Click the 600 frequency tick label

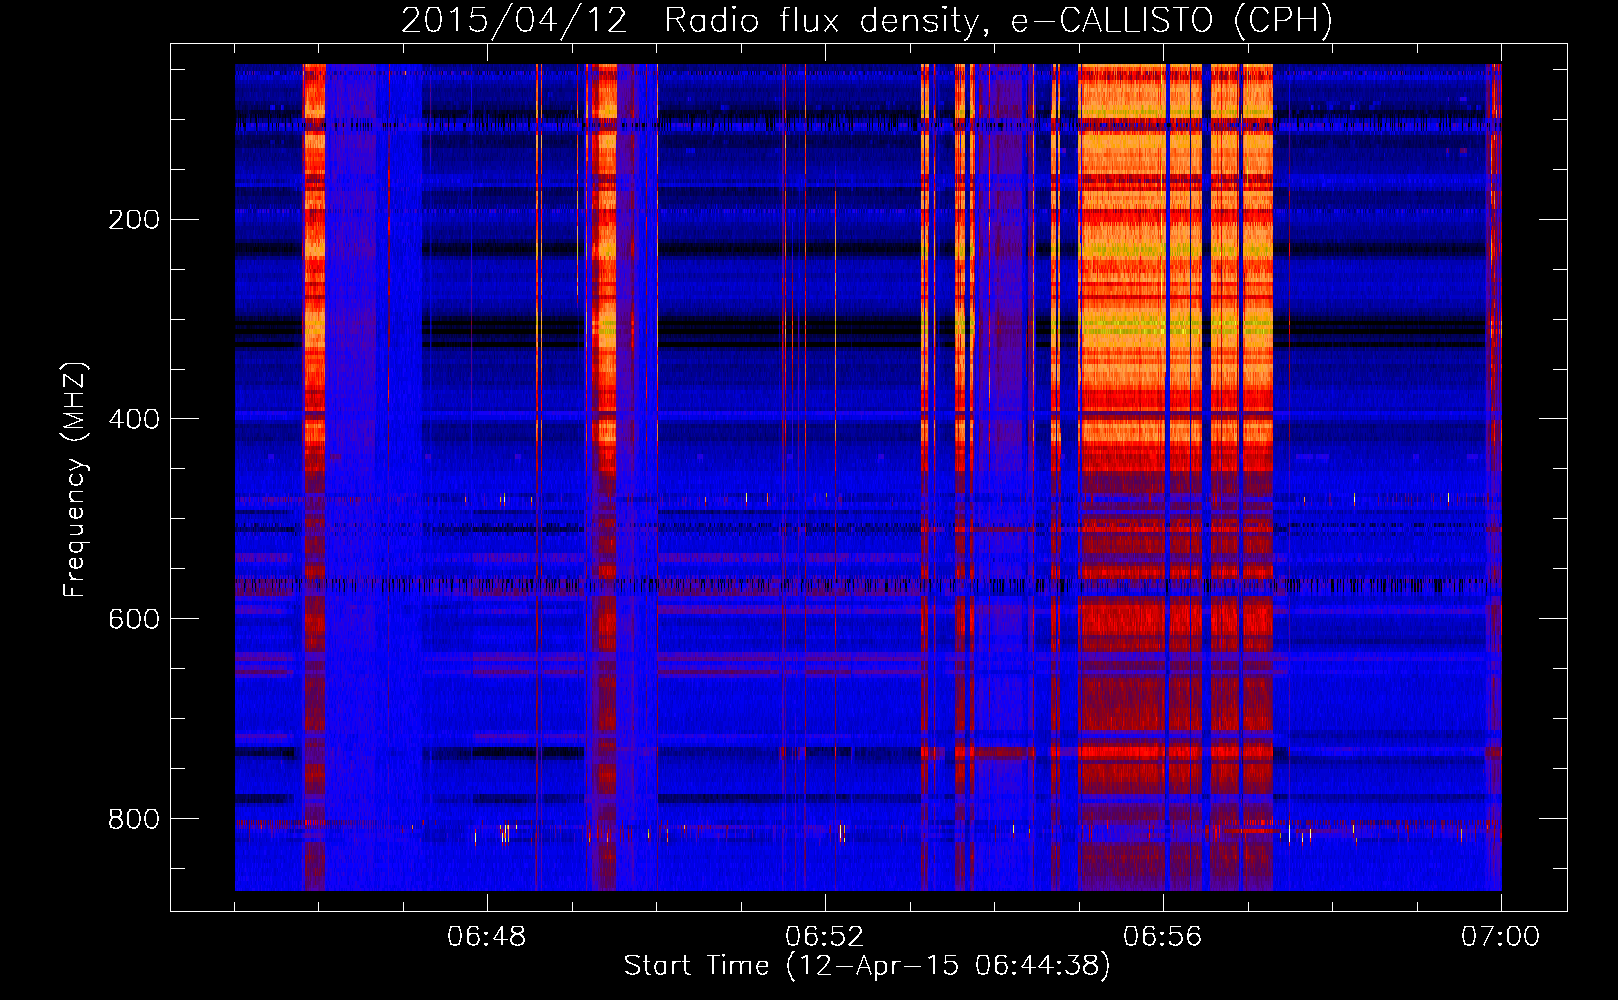134,619
